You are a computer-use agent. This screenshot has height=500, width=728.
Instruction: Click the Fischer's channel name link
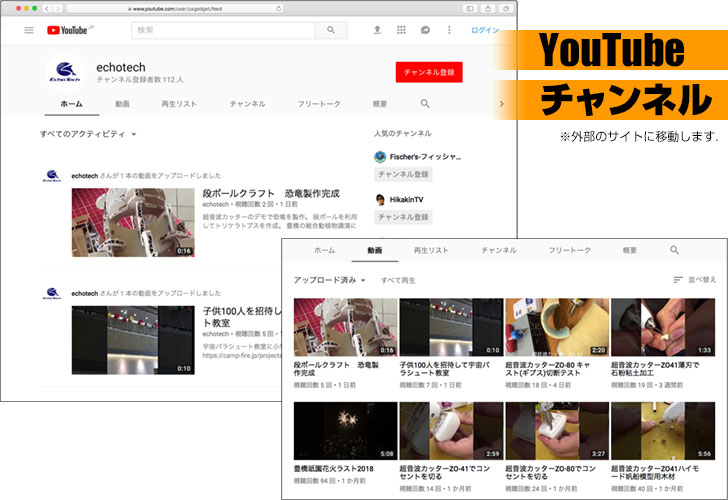(x=425, y=157)
